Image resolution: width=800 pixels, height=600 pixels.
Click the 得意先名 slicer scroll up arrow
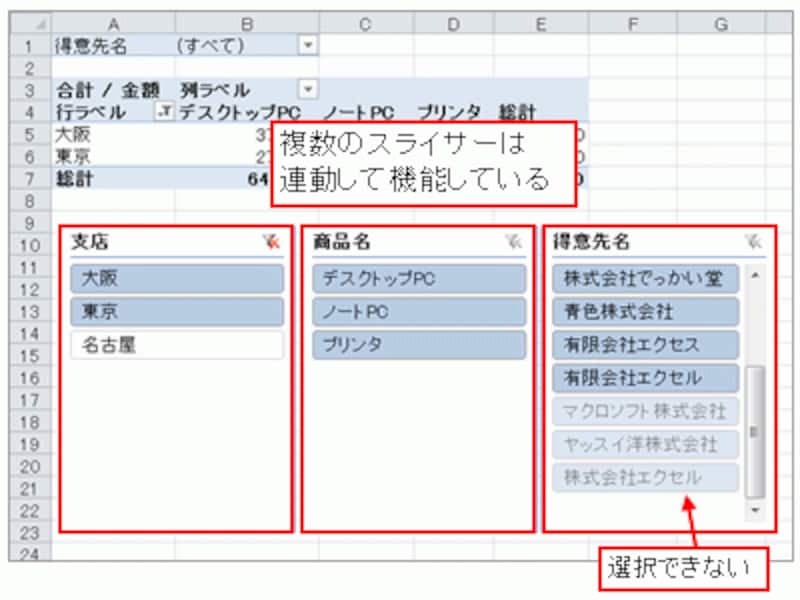tap(755, 276)
